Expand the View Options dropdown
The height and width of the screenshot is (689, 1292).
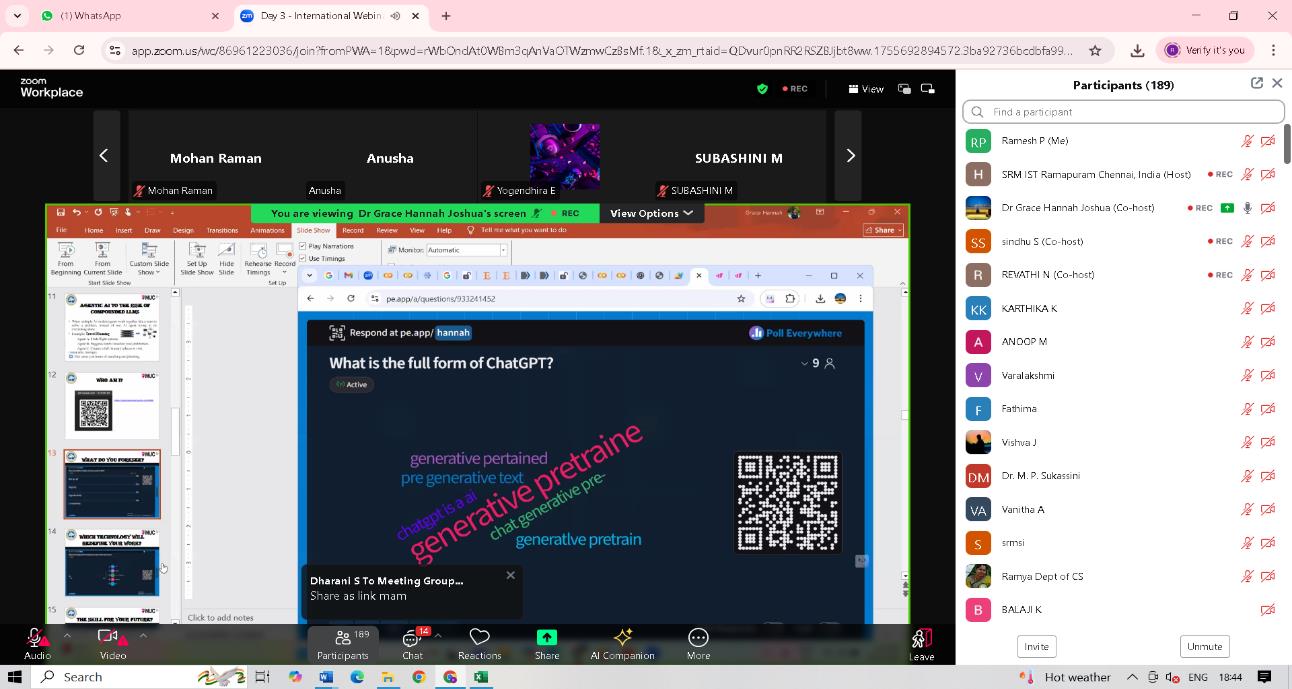(x=652, y=213)
